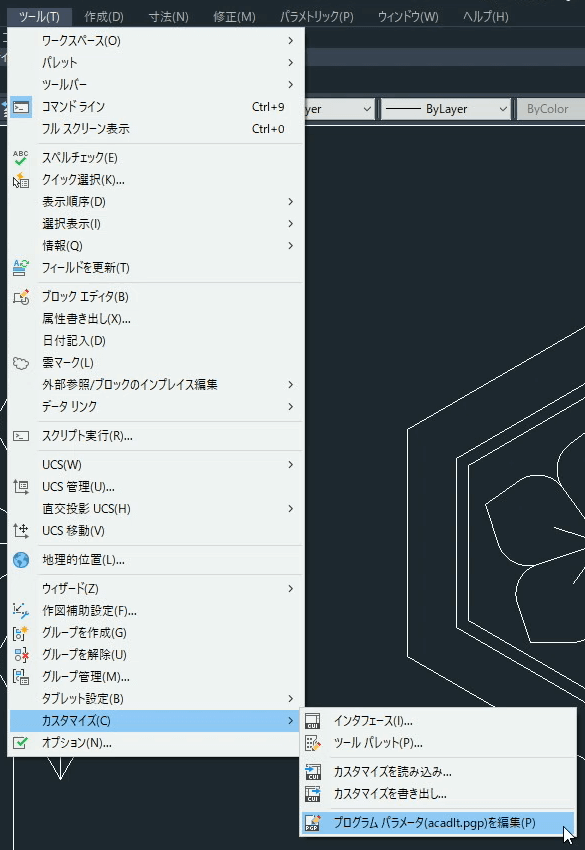Click the quick select icon beside クイック選択(K)
Image resolution: width=585 pixels, height=850 pixels.
[x=21, y=180]
